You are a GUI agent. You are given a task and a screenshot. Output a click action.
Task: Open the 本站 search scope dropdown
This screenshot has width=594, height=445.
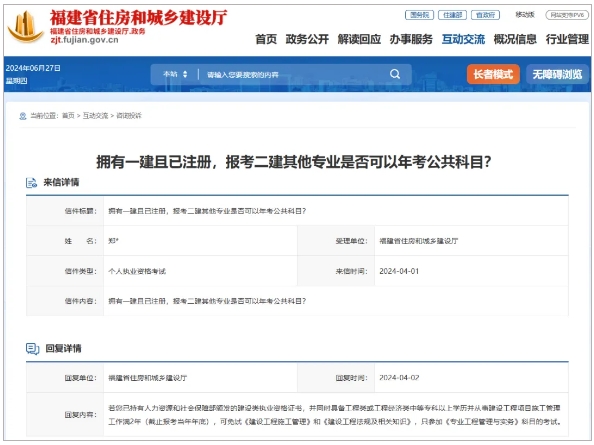[175, 74]
